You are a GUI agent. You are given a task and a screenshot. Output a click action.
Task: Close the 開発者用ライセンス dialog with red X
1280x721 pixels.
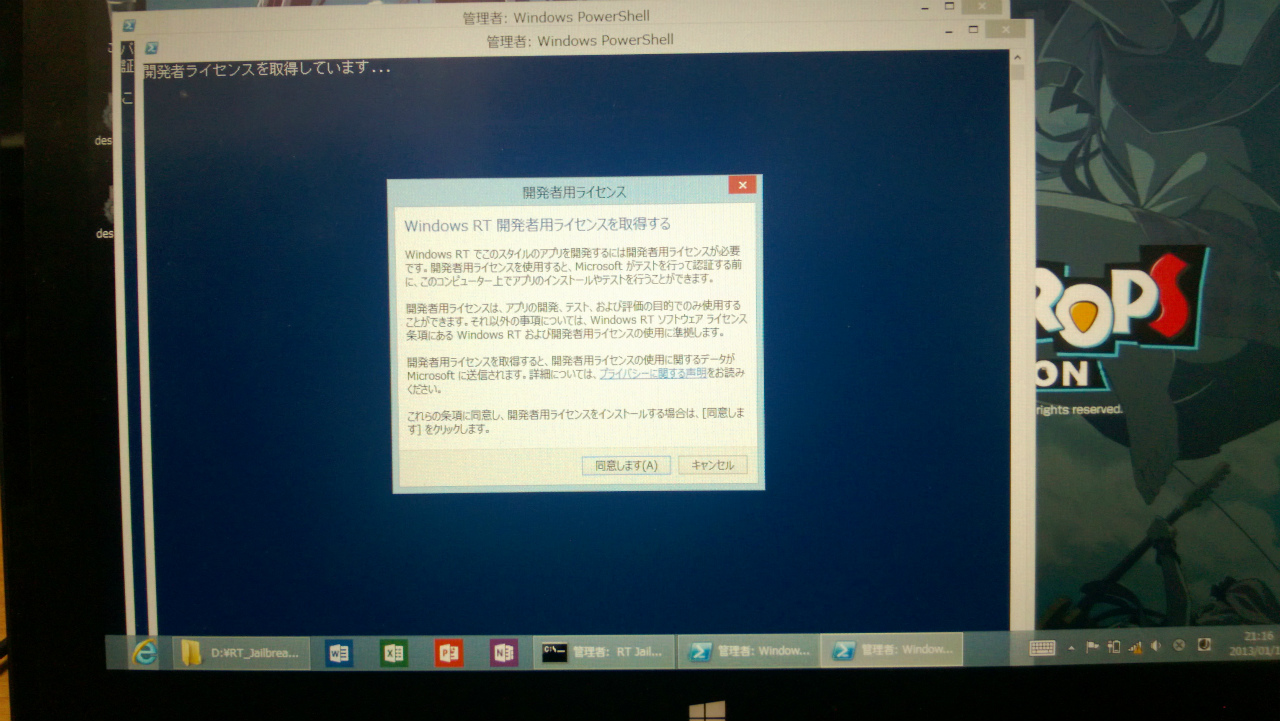click(742, 185)
